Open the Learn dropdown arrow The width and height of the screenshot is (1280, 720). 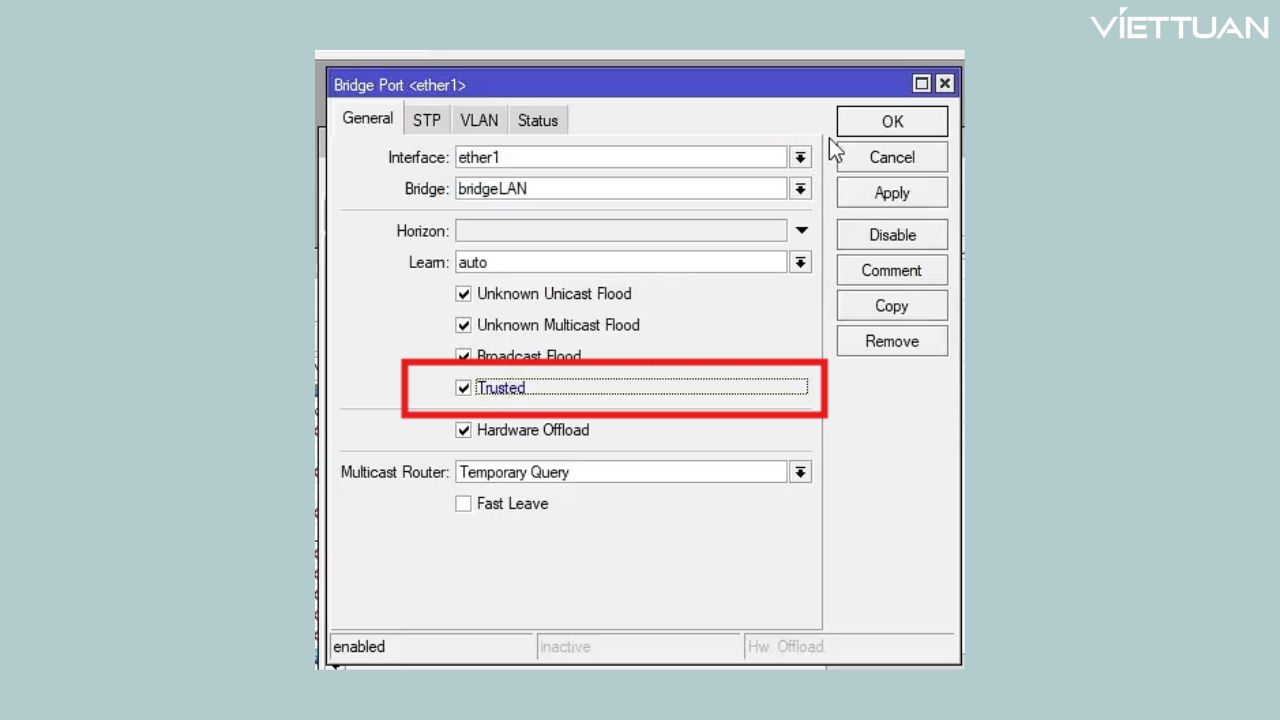[x=800, y=262]
